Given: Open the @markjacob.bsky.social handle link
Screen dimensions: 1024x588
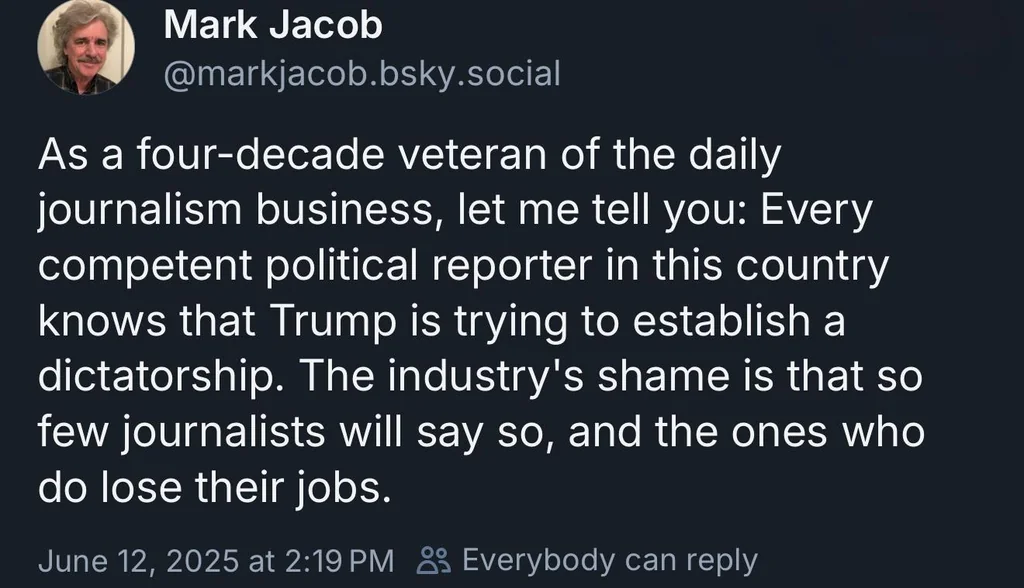Looking at the screenshot, I should click(x=362, y=74).
